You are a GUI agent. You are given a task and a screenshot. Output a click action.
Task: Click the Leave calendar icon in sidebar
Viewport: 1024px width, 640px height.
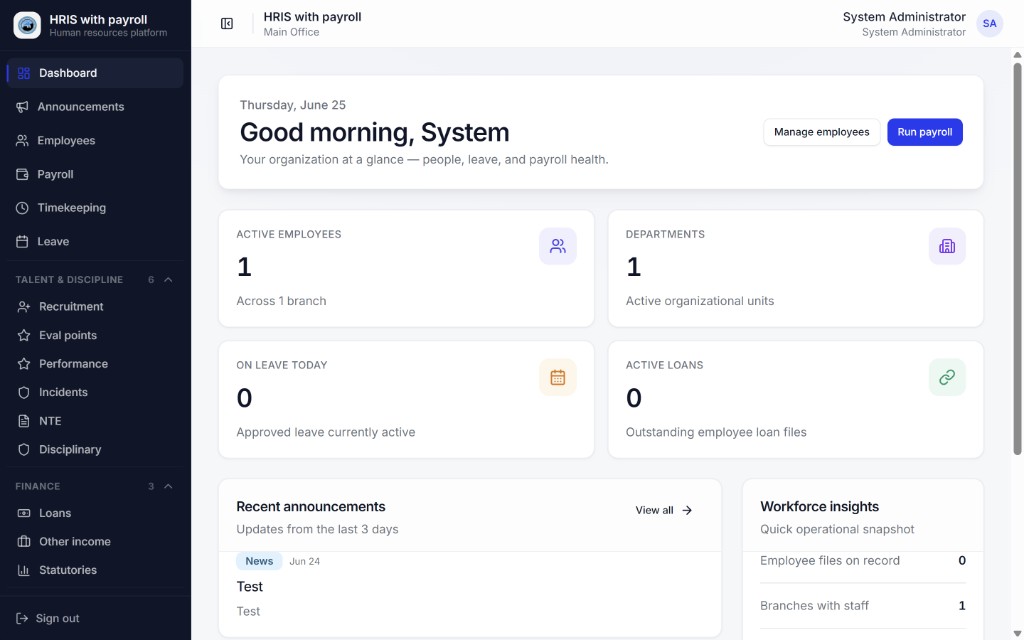pos(22,242)
